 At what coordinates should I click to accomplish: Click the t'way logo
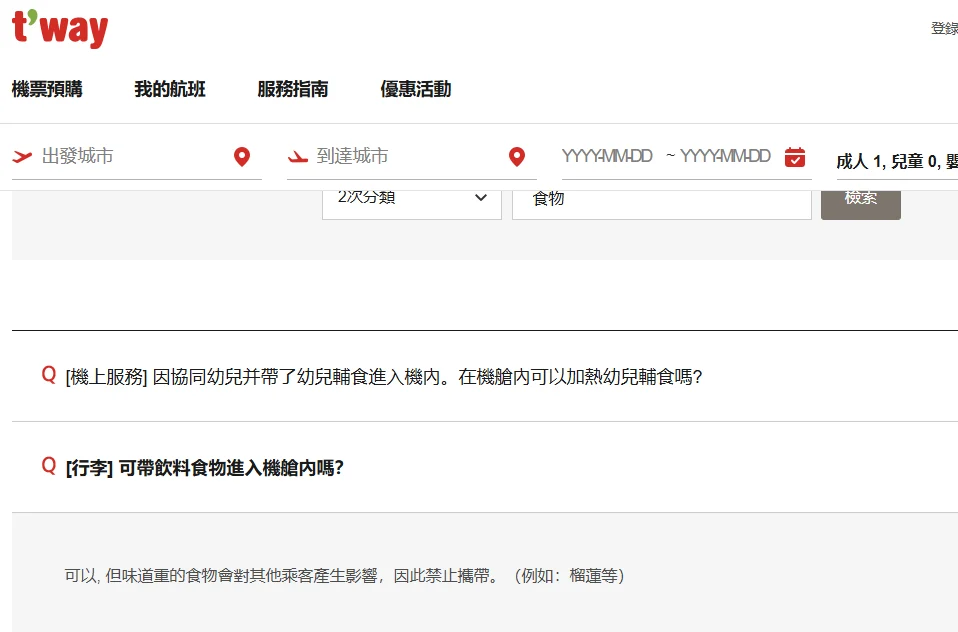pyautogui.click(x=60, y=28)
